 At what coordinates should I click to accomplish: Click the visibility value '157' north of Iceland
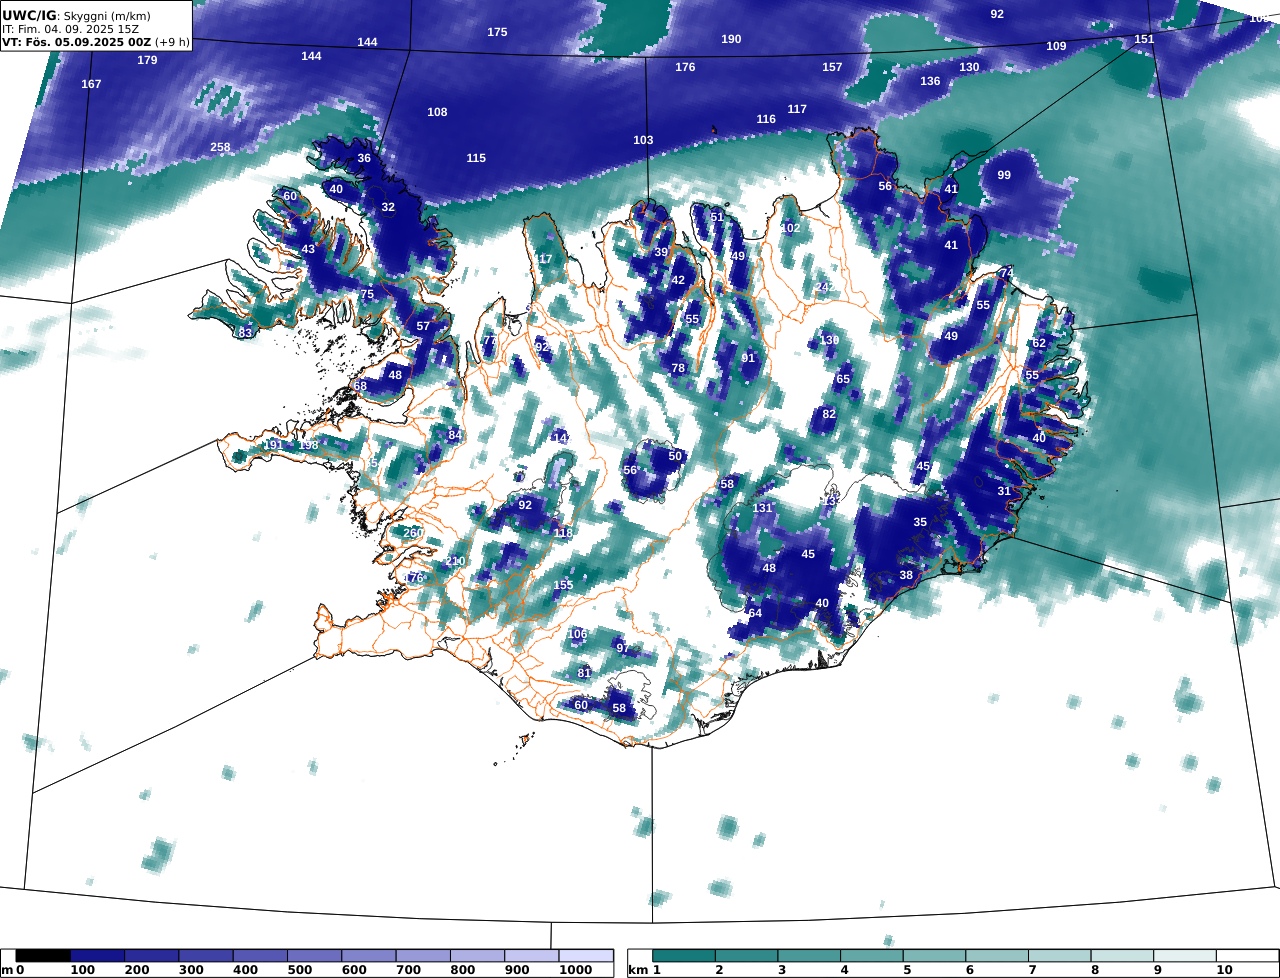point(832,67)
